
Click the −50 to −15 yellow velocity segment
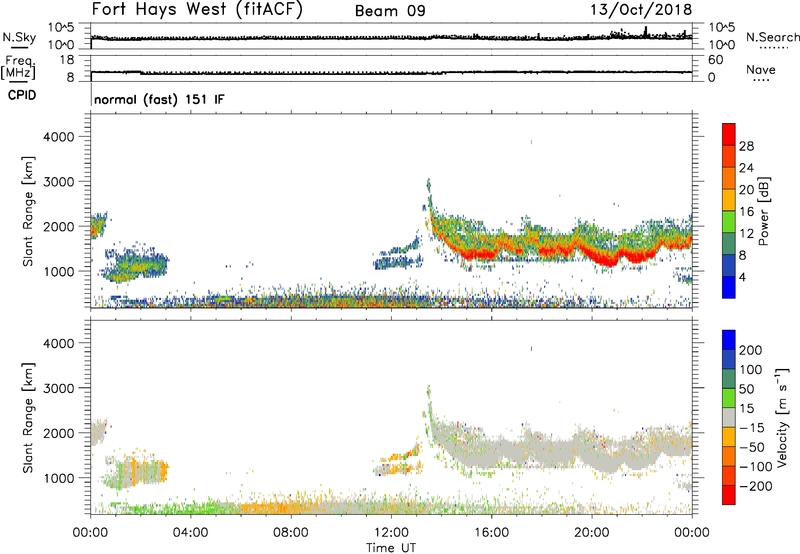[729, 437]
